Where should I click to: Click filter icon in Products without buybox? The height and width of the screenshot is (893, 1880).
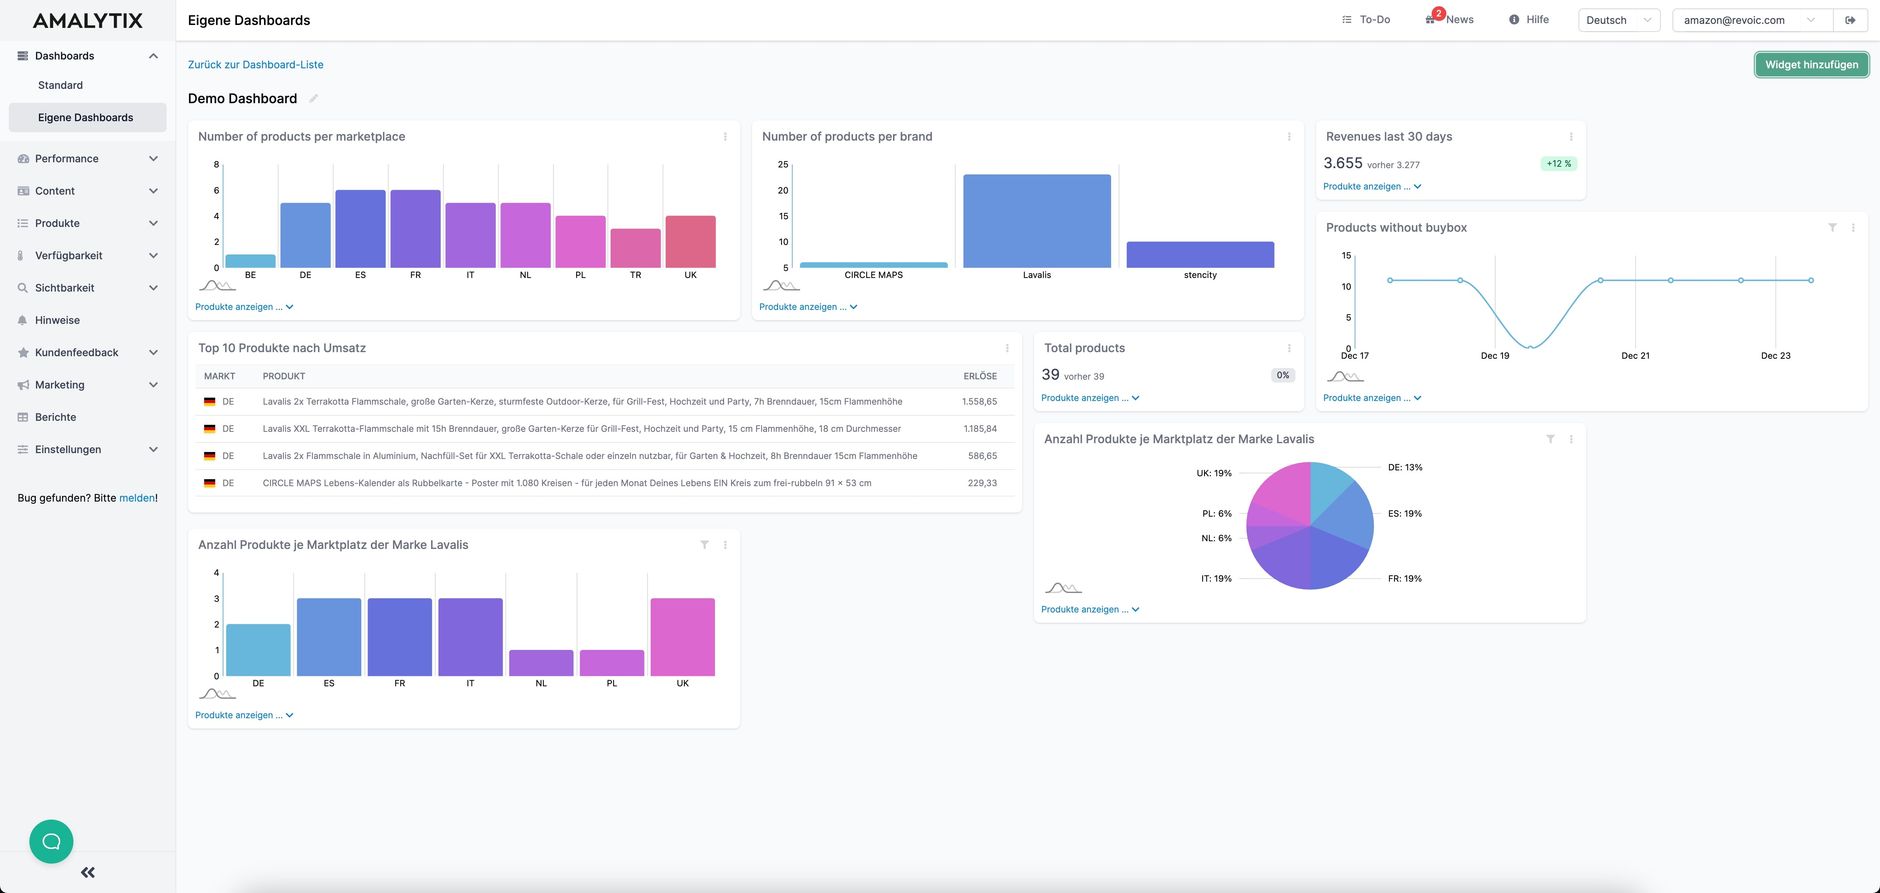point(1832,228)
